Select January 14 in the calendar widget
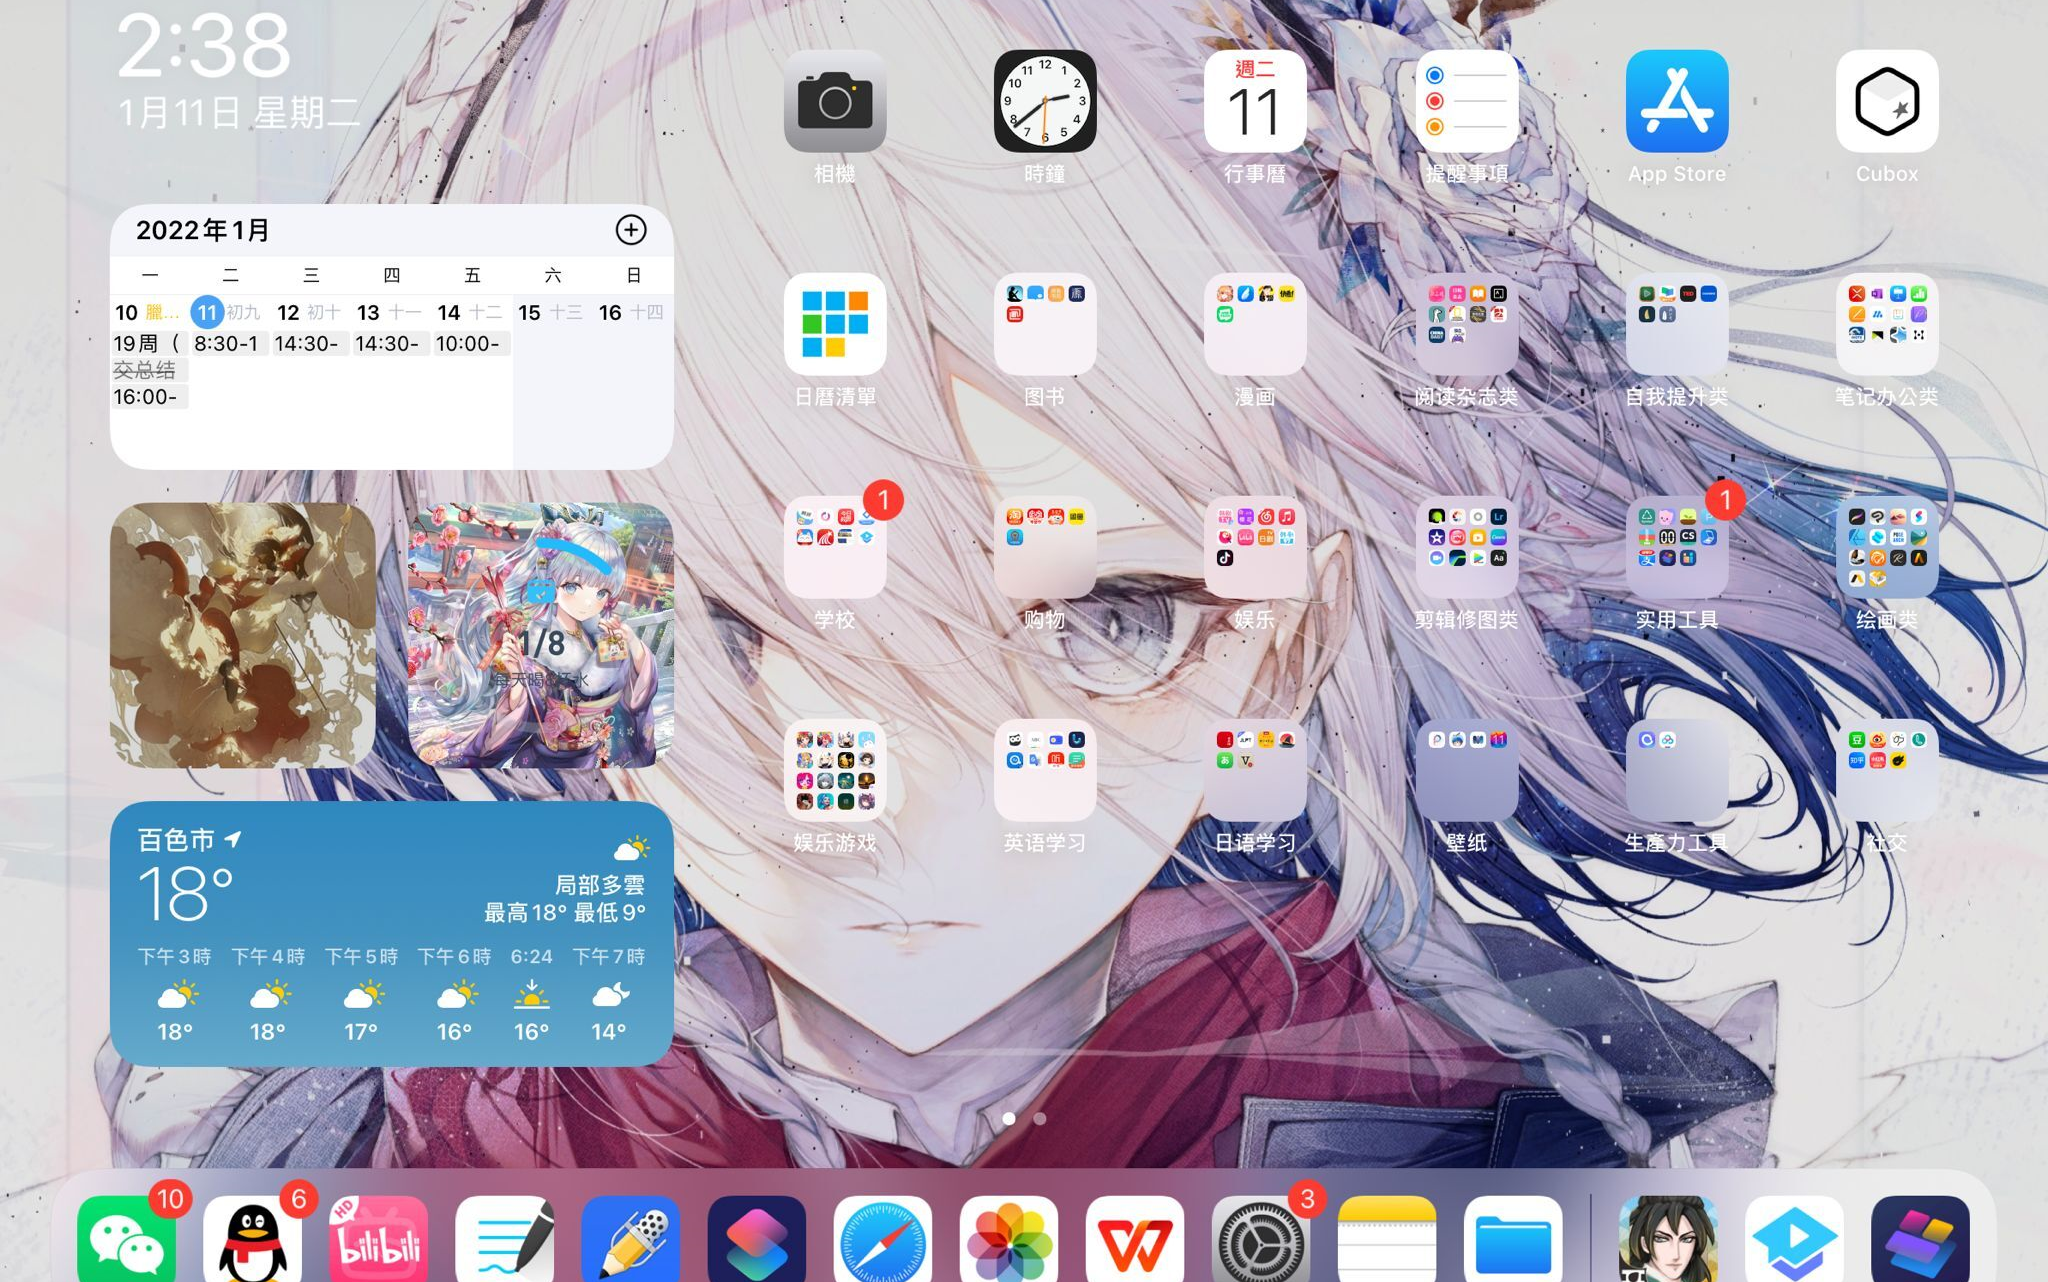The height and width of the screenshot is (1282, 2048). [449, 312]
